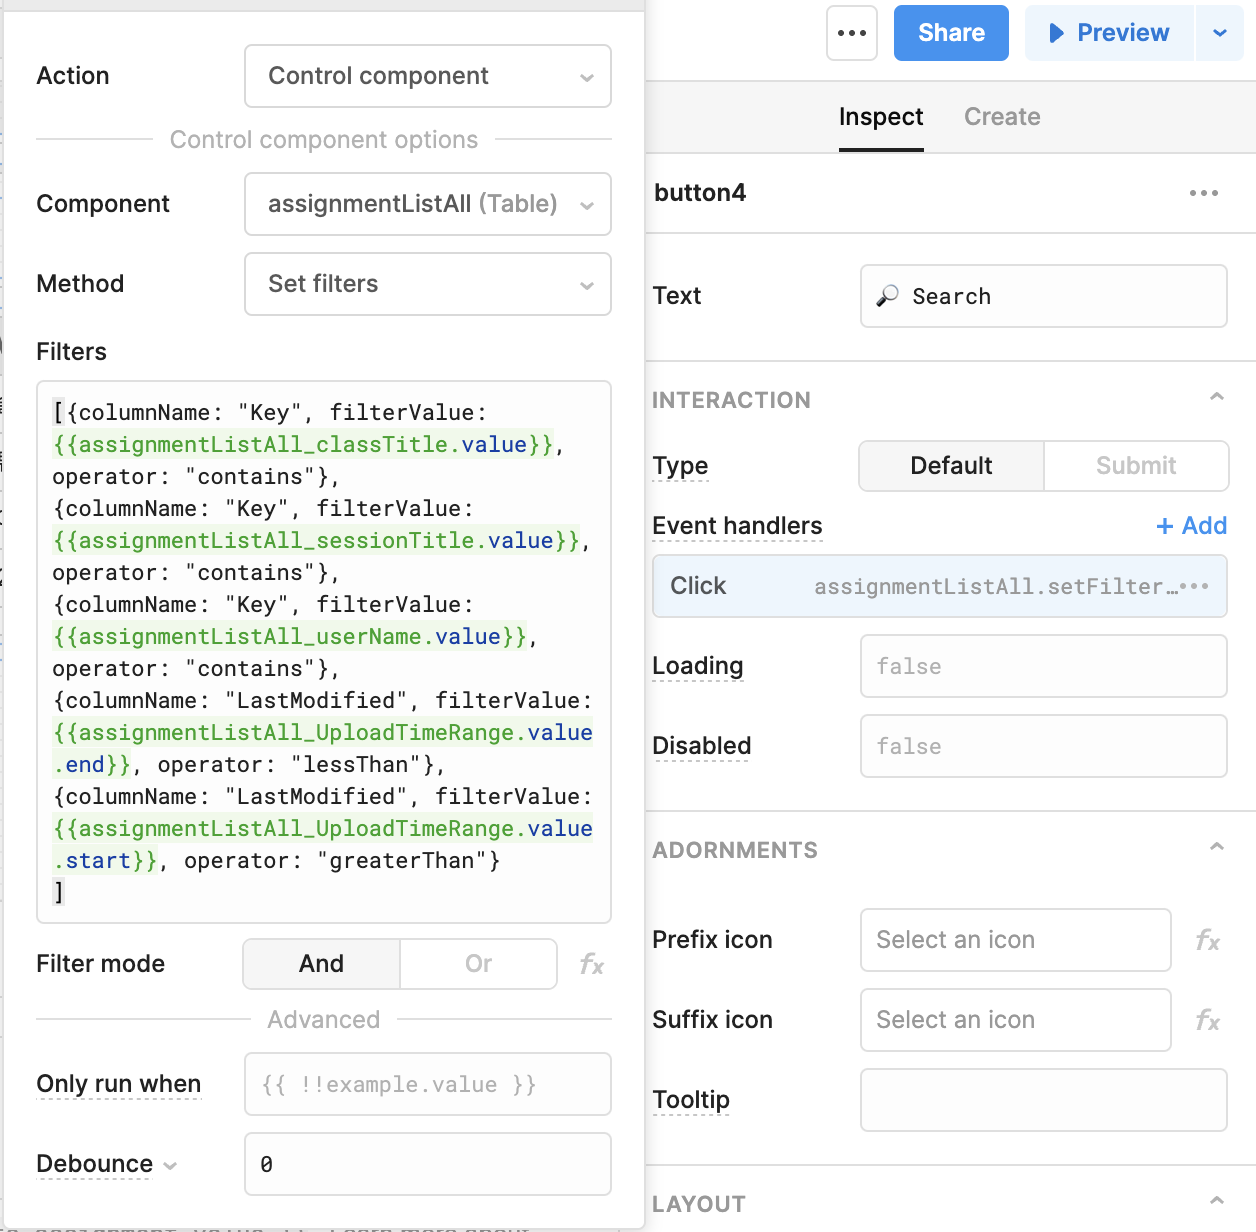
Task: Click the Preview play icon
Action: pos(1056,33)
